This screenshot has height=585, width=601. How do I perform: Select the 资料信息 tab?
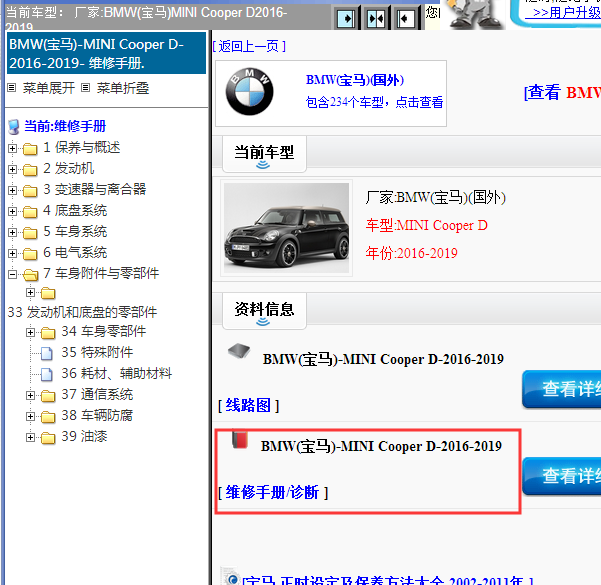(264, 311)
